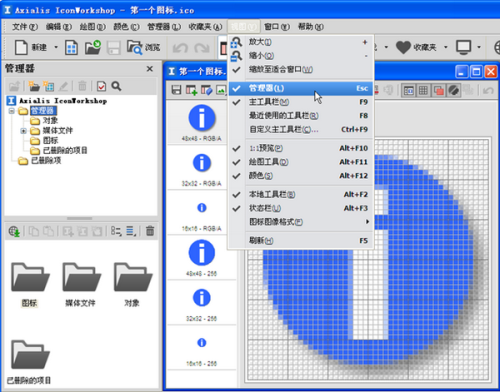Expand the 媒体文件 tree node
500x392 pixels.
click(23, 131)
